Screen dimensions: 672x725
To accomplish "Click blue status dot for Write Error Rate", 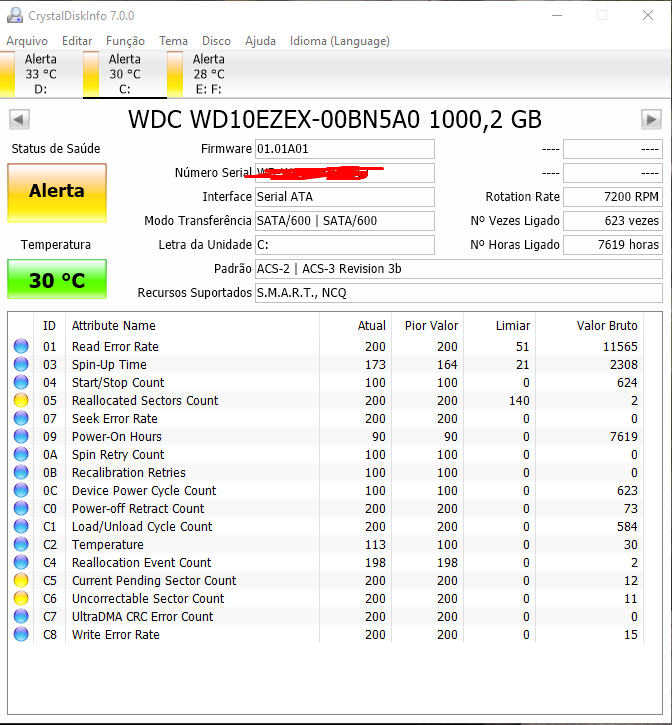I will (21, 635).
